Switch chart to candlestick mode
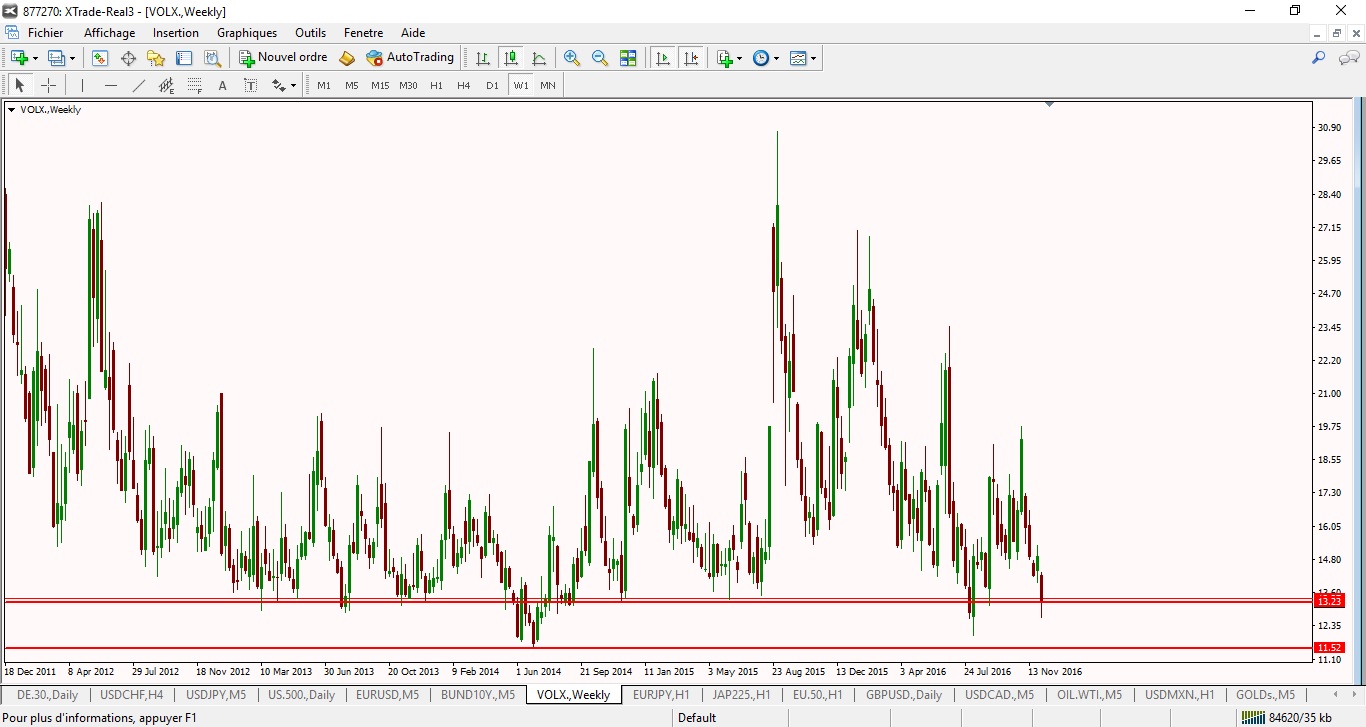Screen dimensions: 1366x727 [x=511, y=58]
